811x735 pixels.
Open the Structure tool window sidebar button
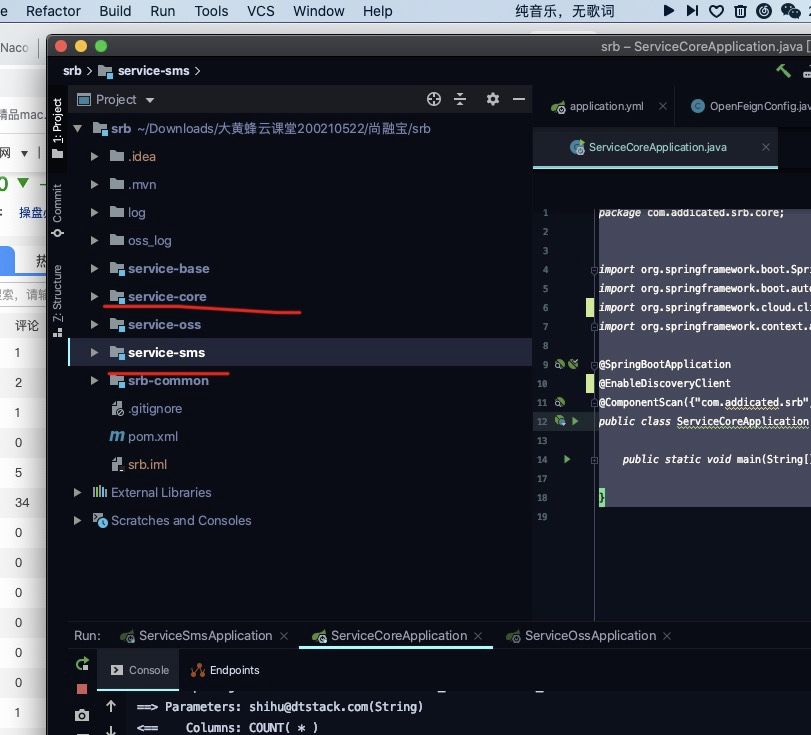pos(57,300)
